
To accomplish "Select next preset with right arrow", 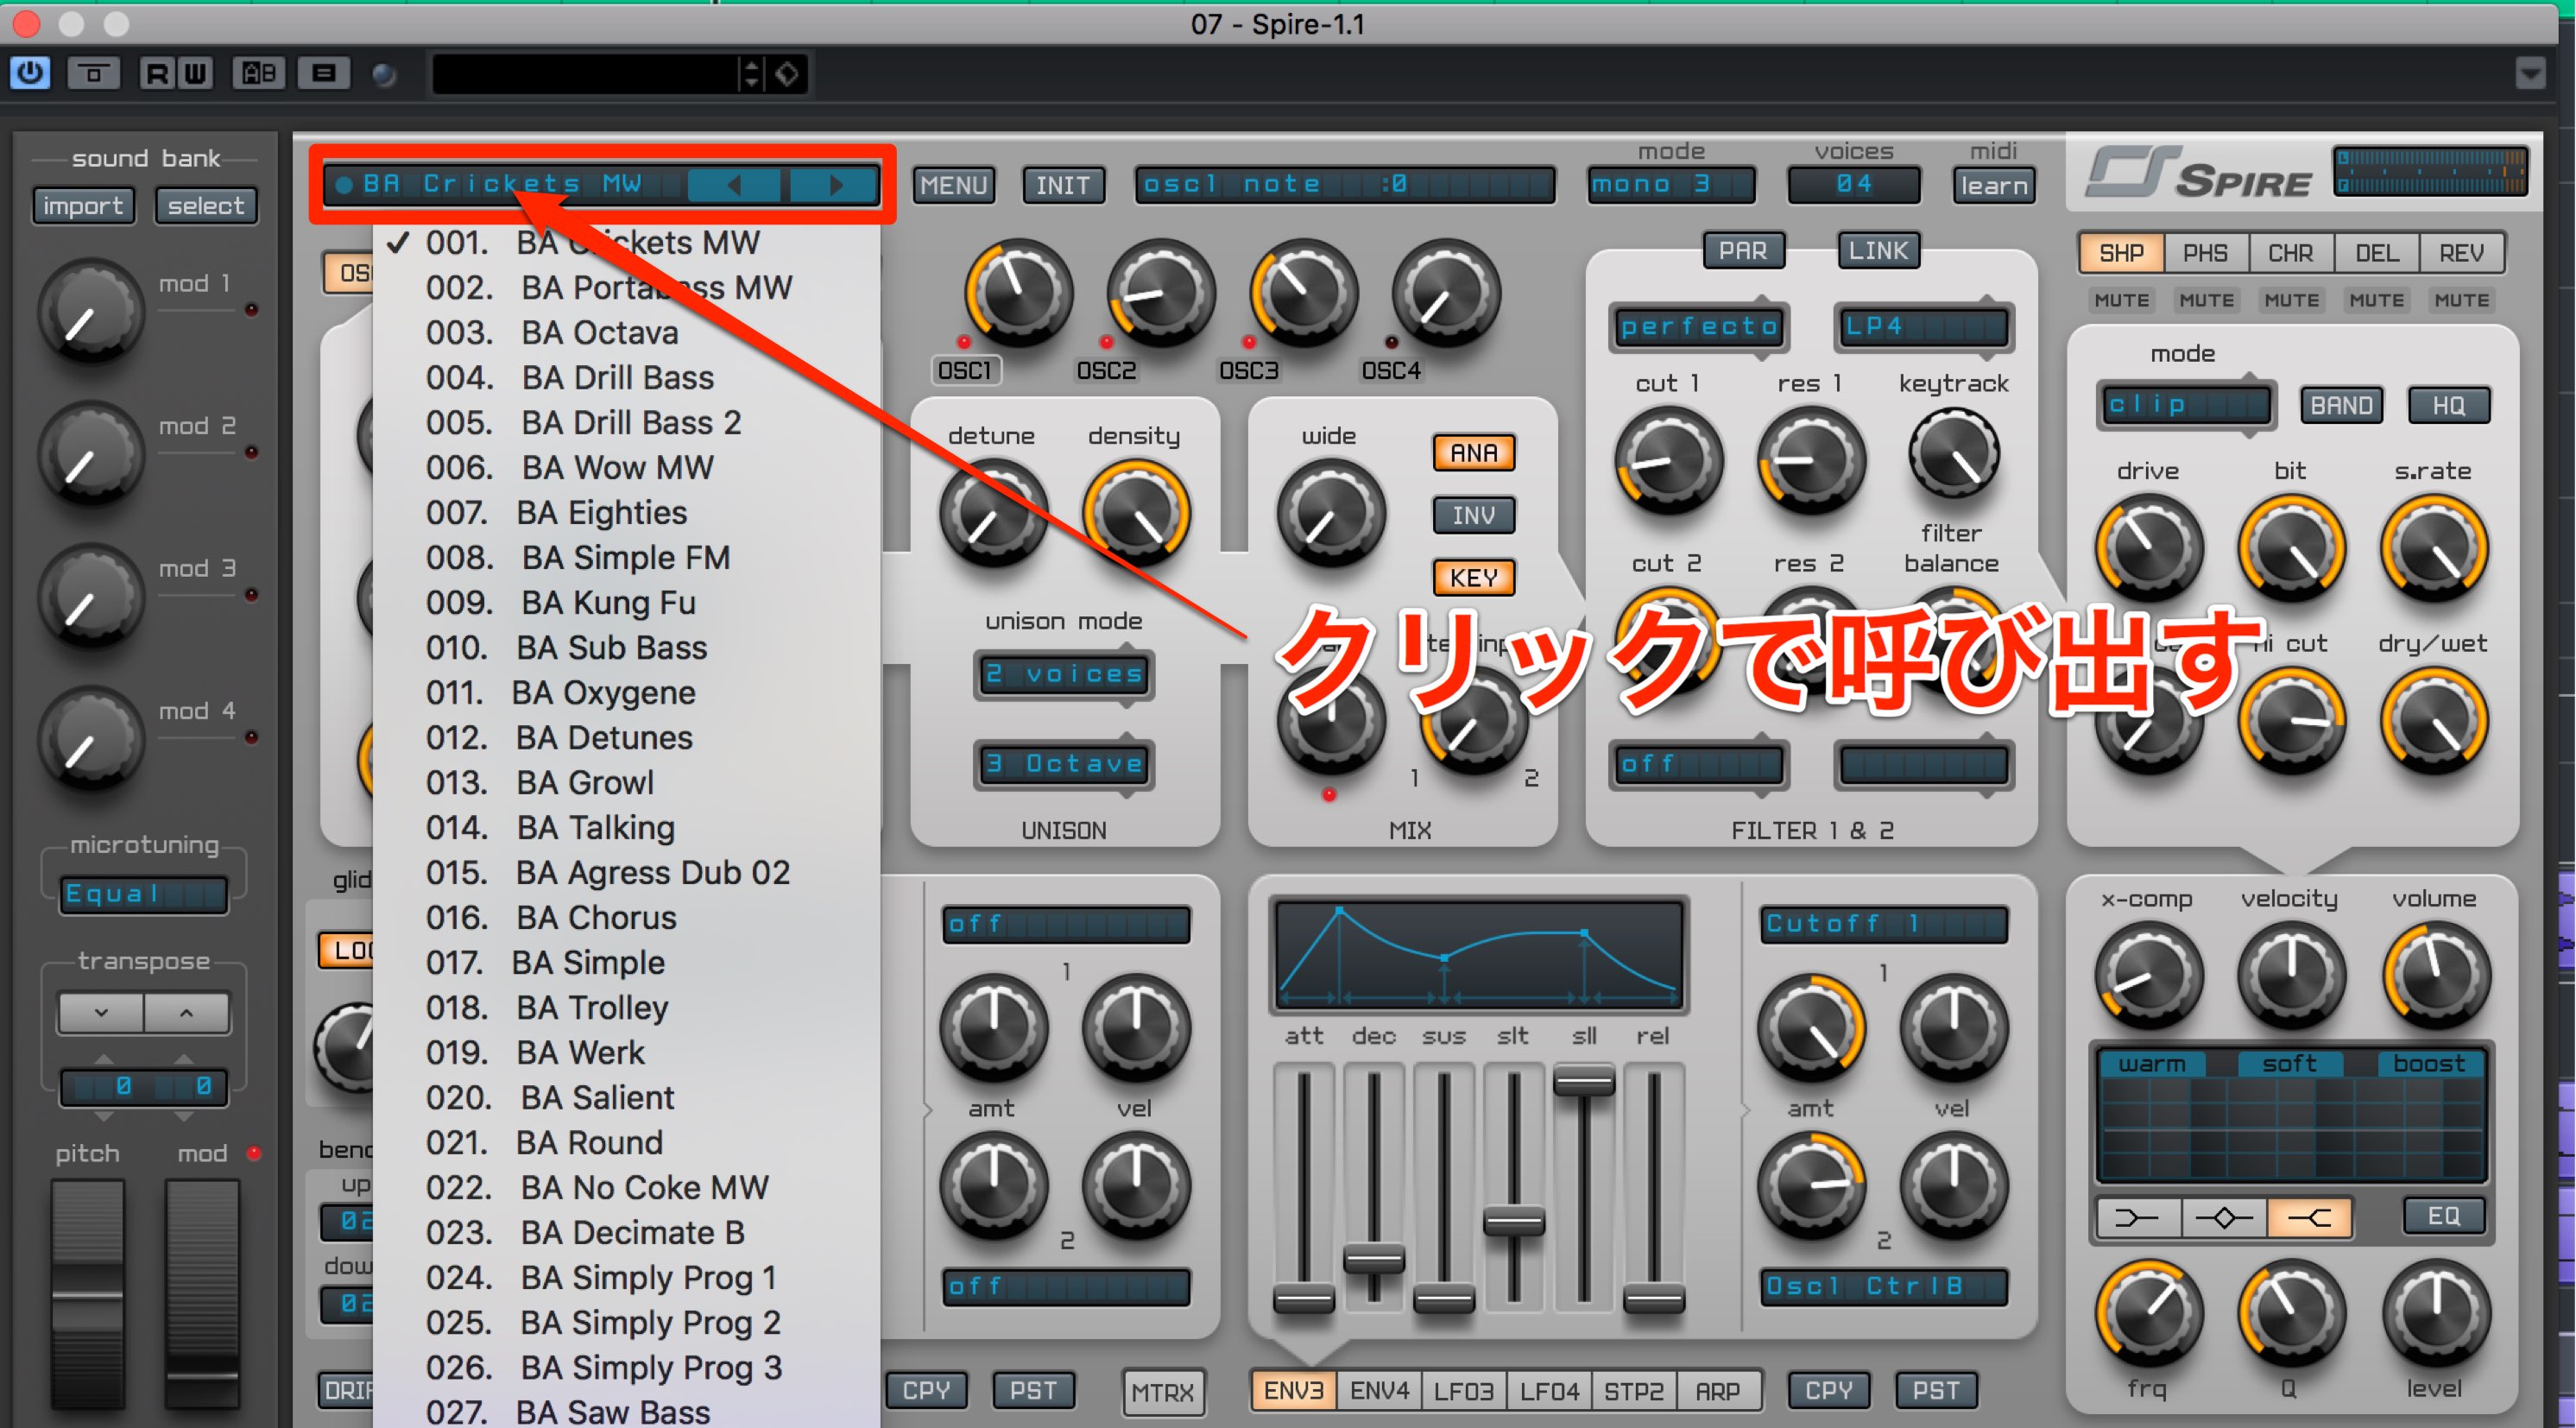I will click(x=836, y=185).
